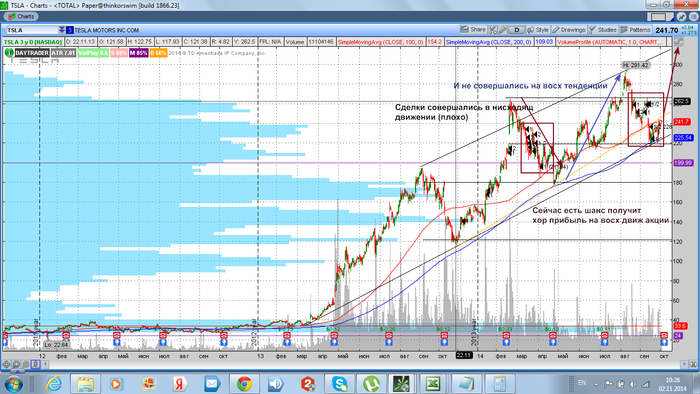
Task: Click the S 68% indicator label
Action: 119,53
